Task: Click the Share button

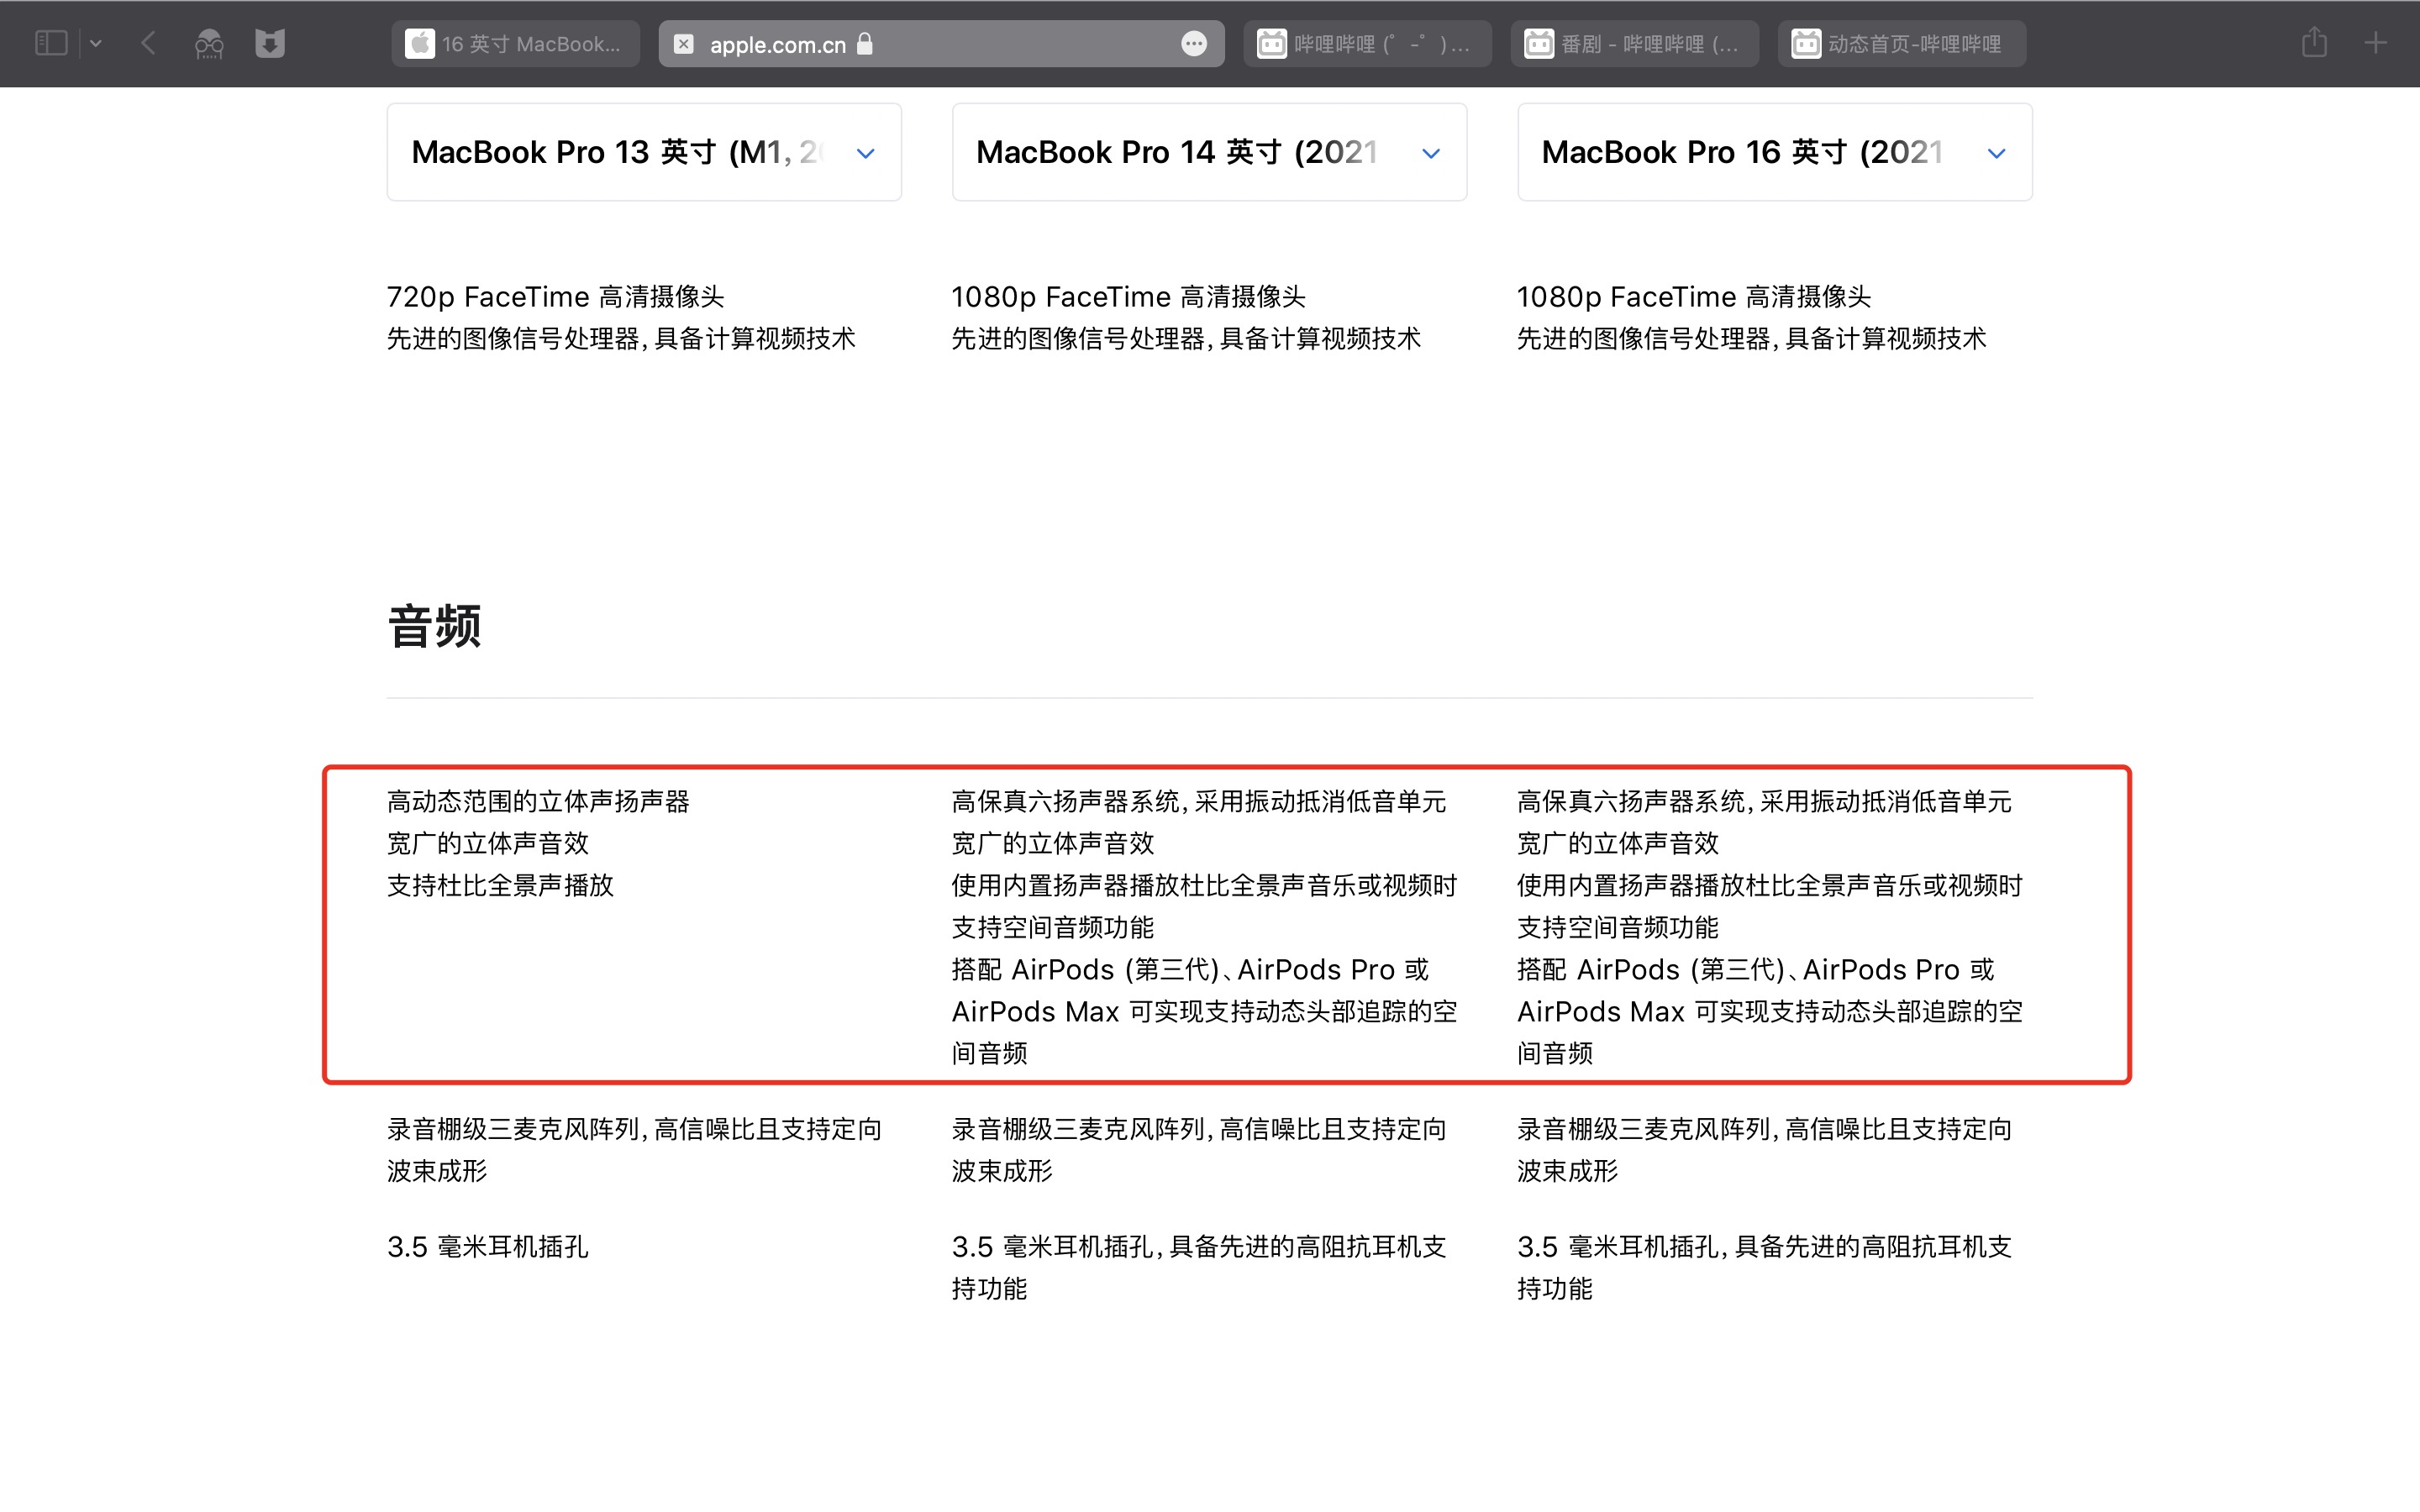Action: pos(2314,43)
